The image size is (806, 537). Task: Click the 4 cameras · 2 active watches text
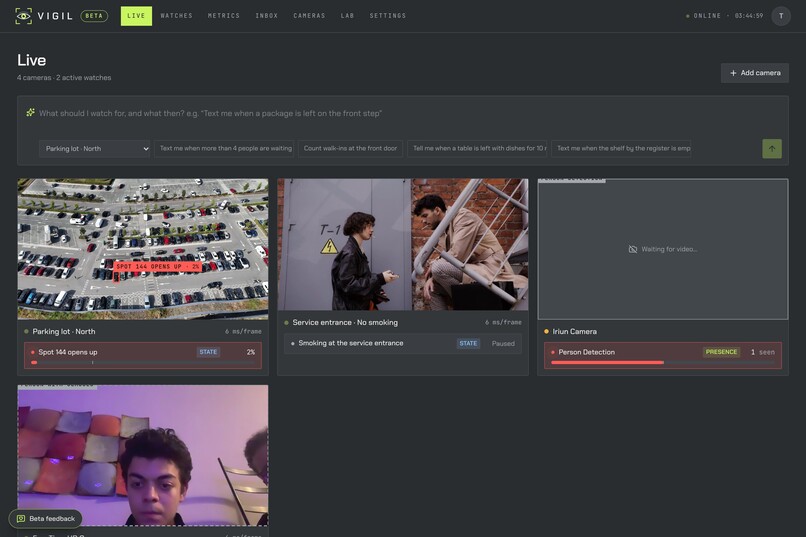(64, 78)
